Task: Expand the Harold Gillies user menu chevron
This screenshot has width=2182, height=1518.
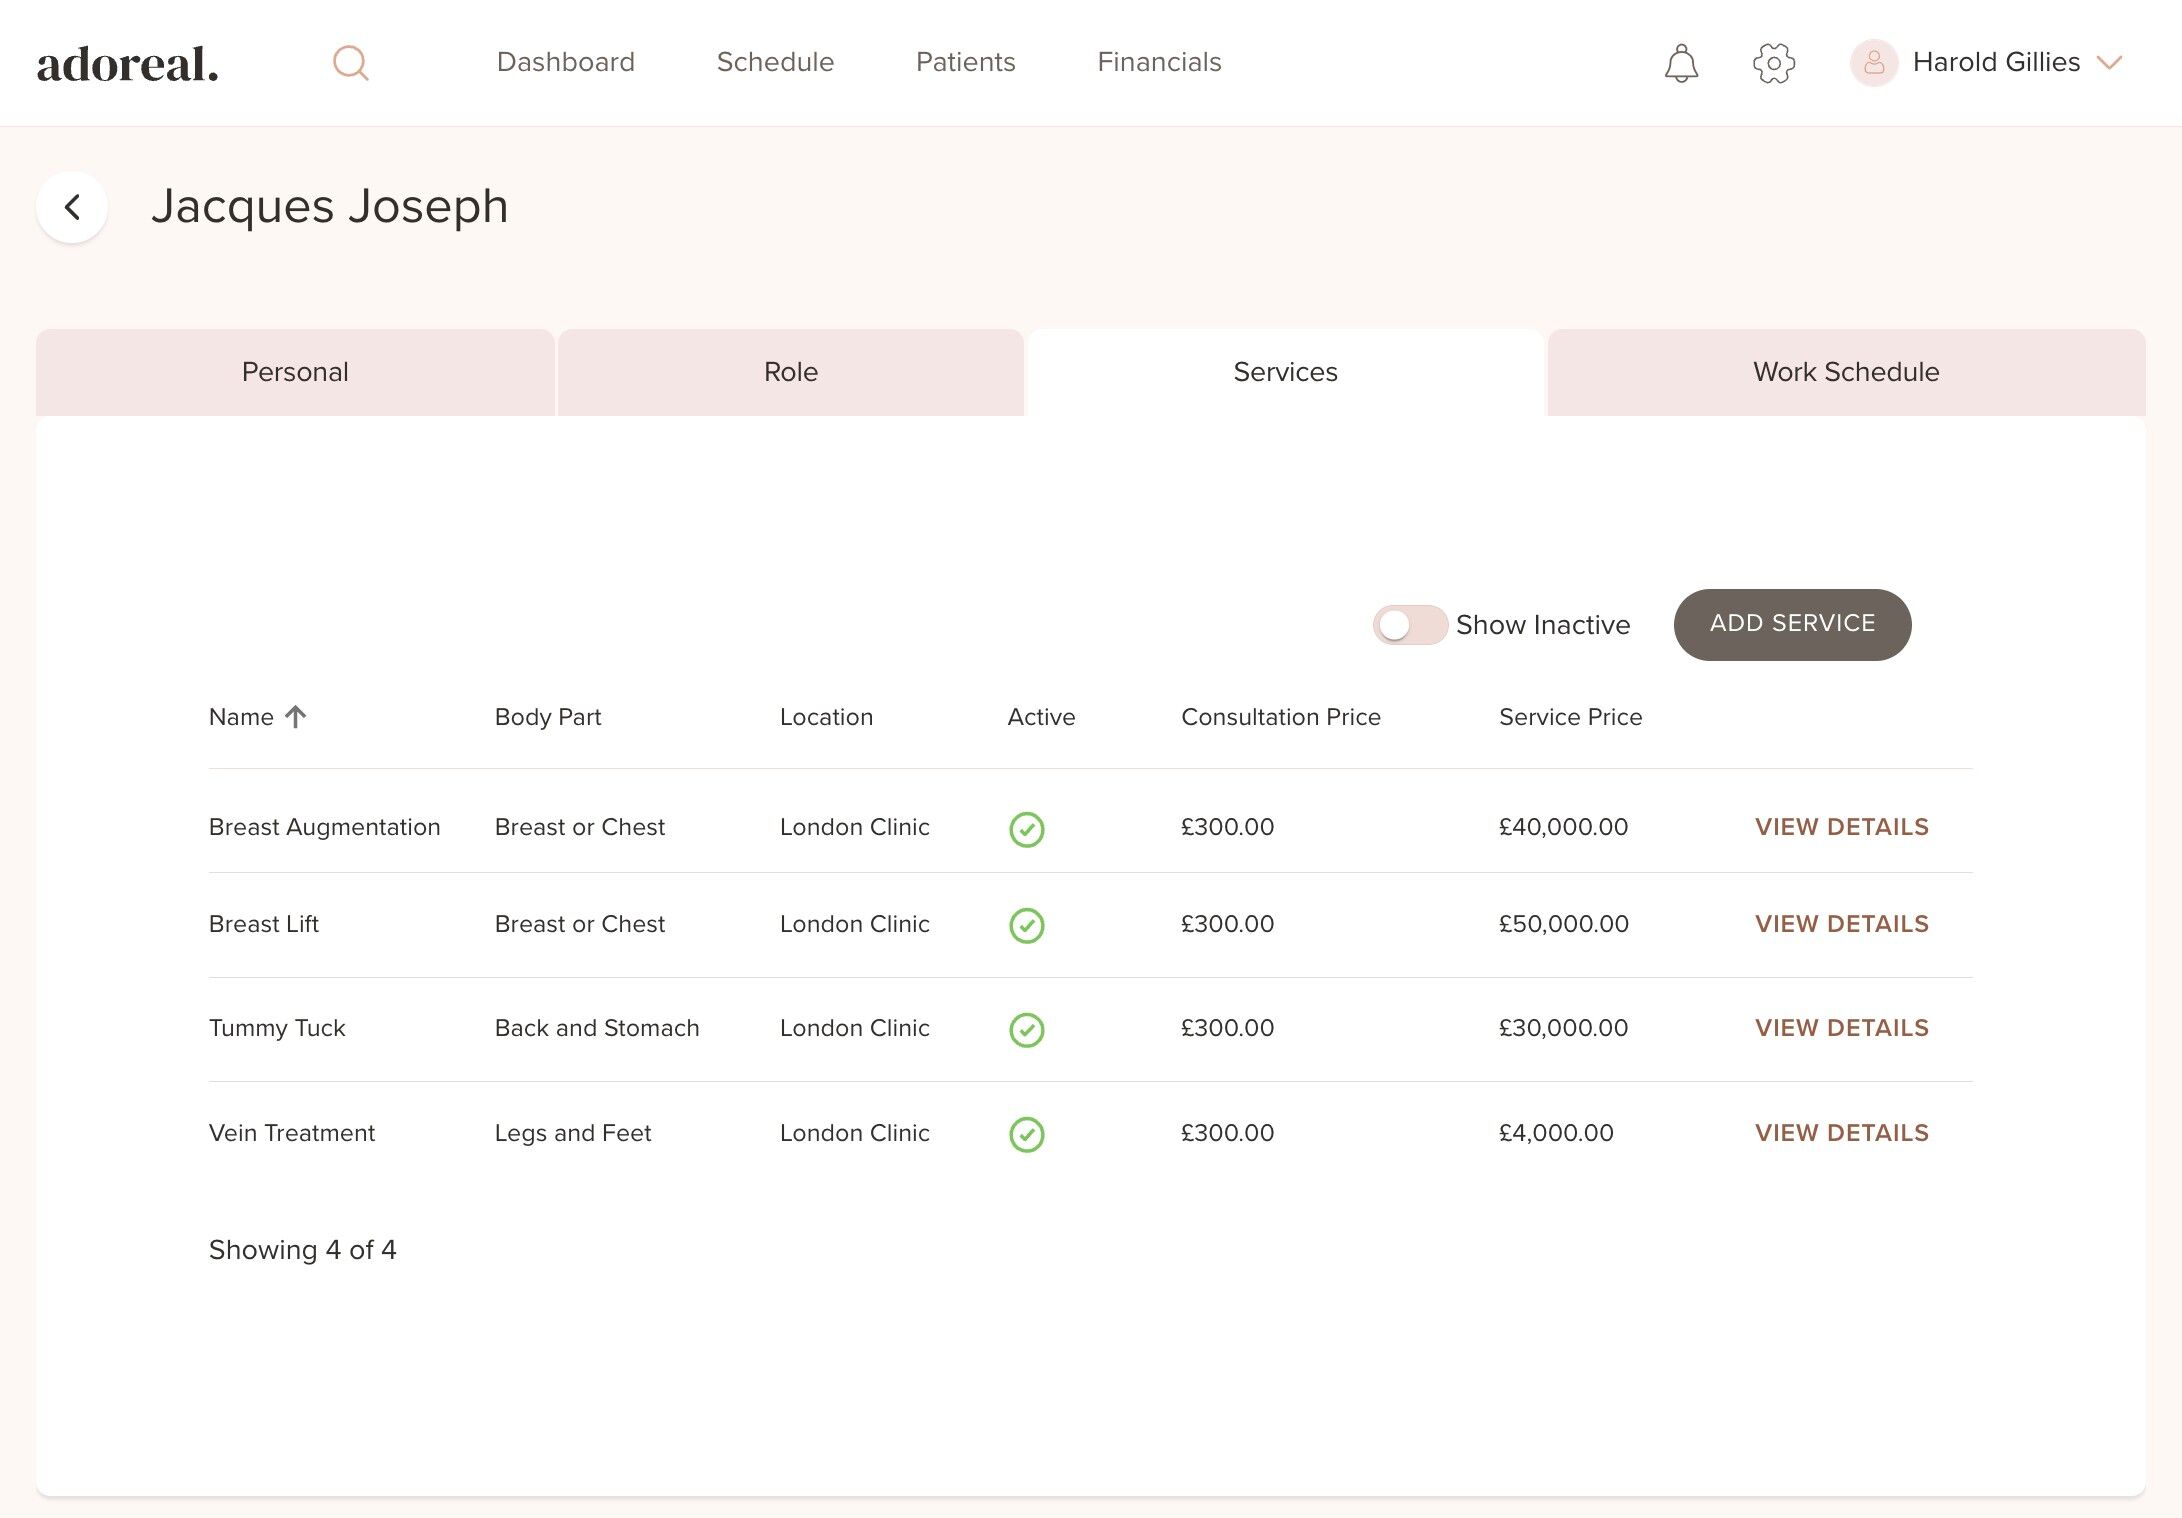Action: (x=2109, y=63)
